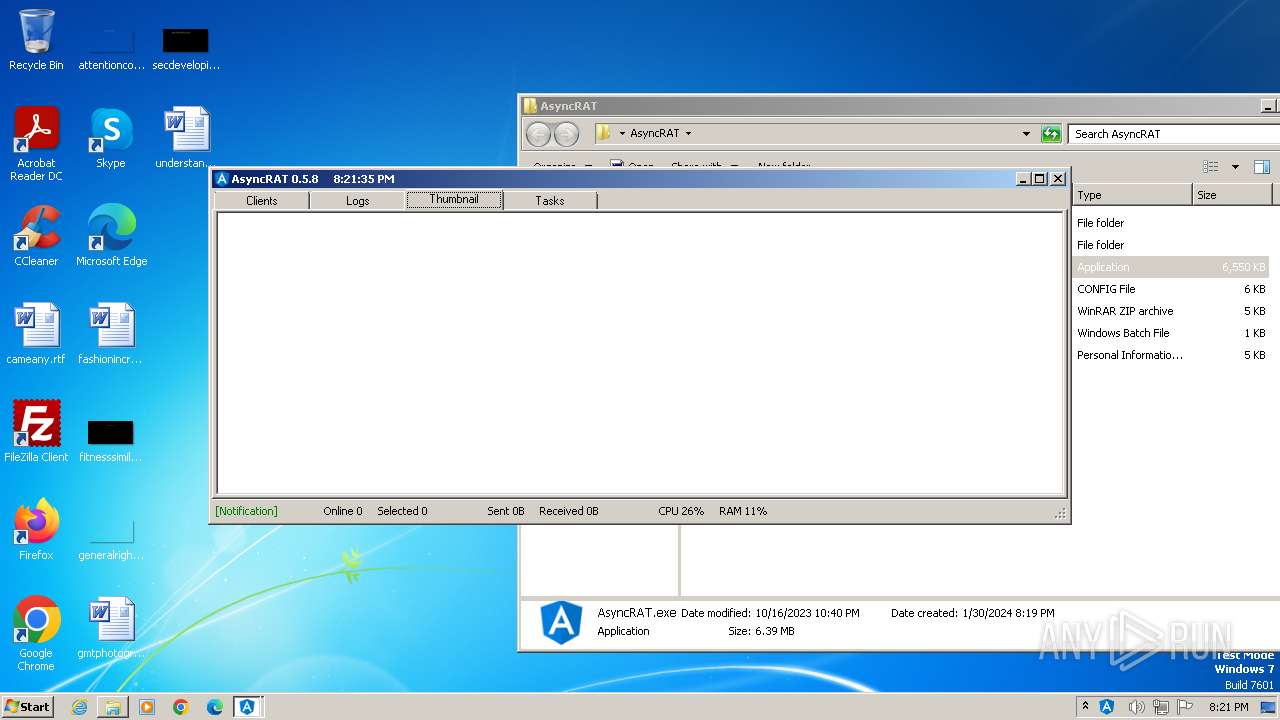Show hidden system tray icons
1280x720 pixels.
click(1085, 706)
